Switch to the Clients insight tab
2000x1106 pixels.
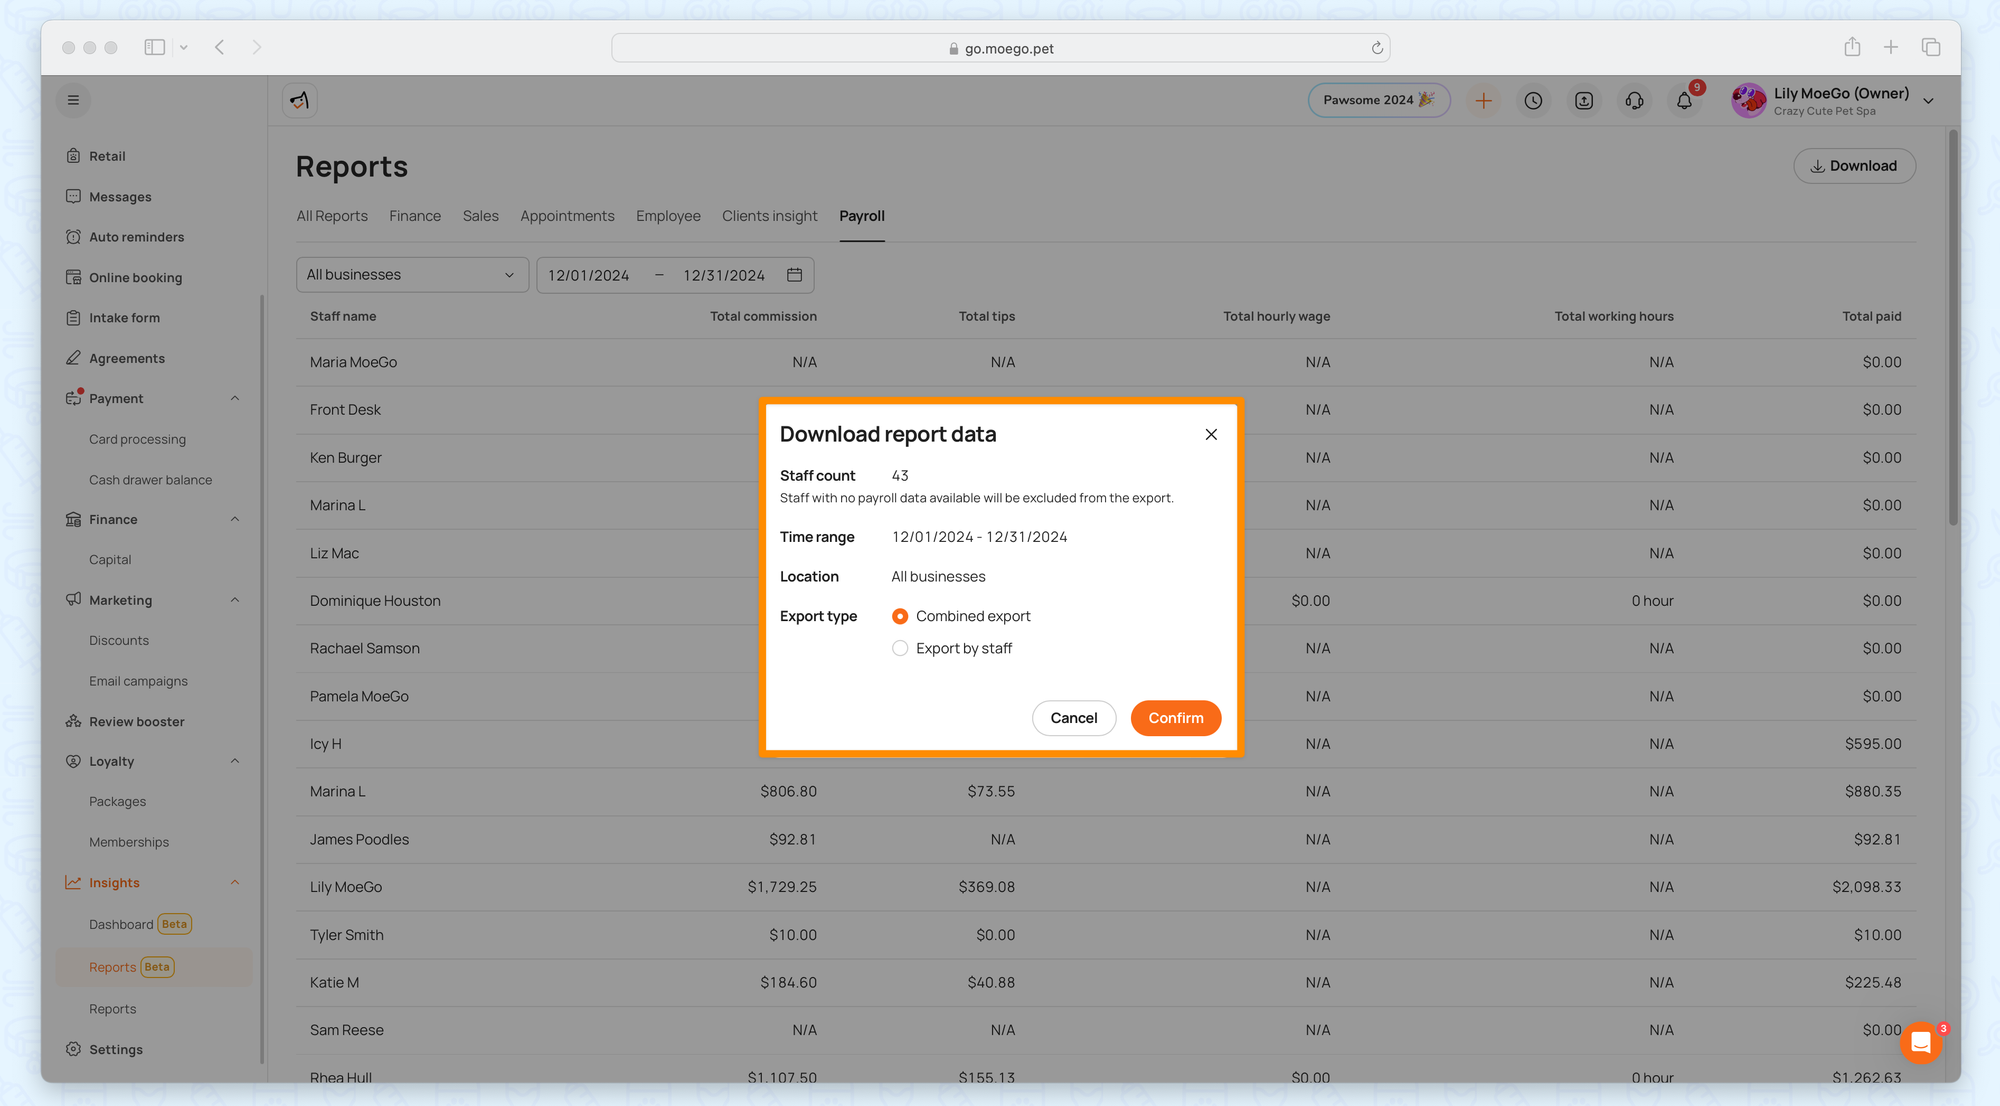(769, 216)
